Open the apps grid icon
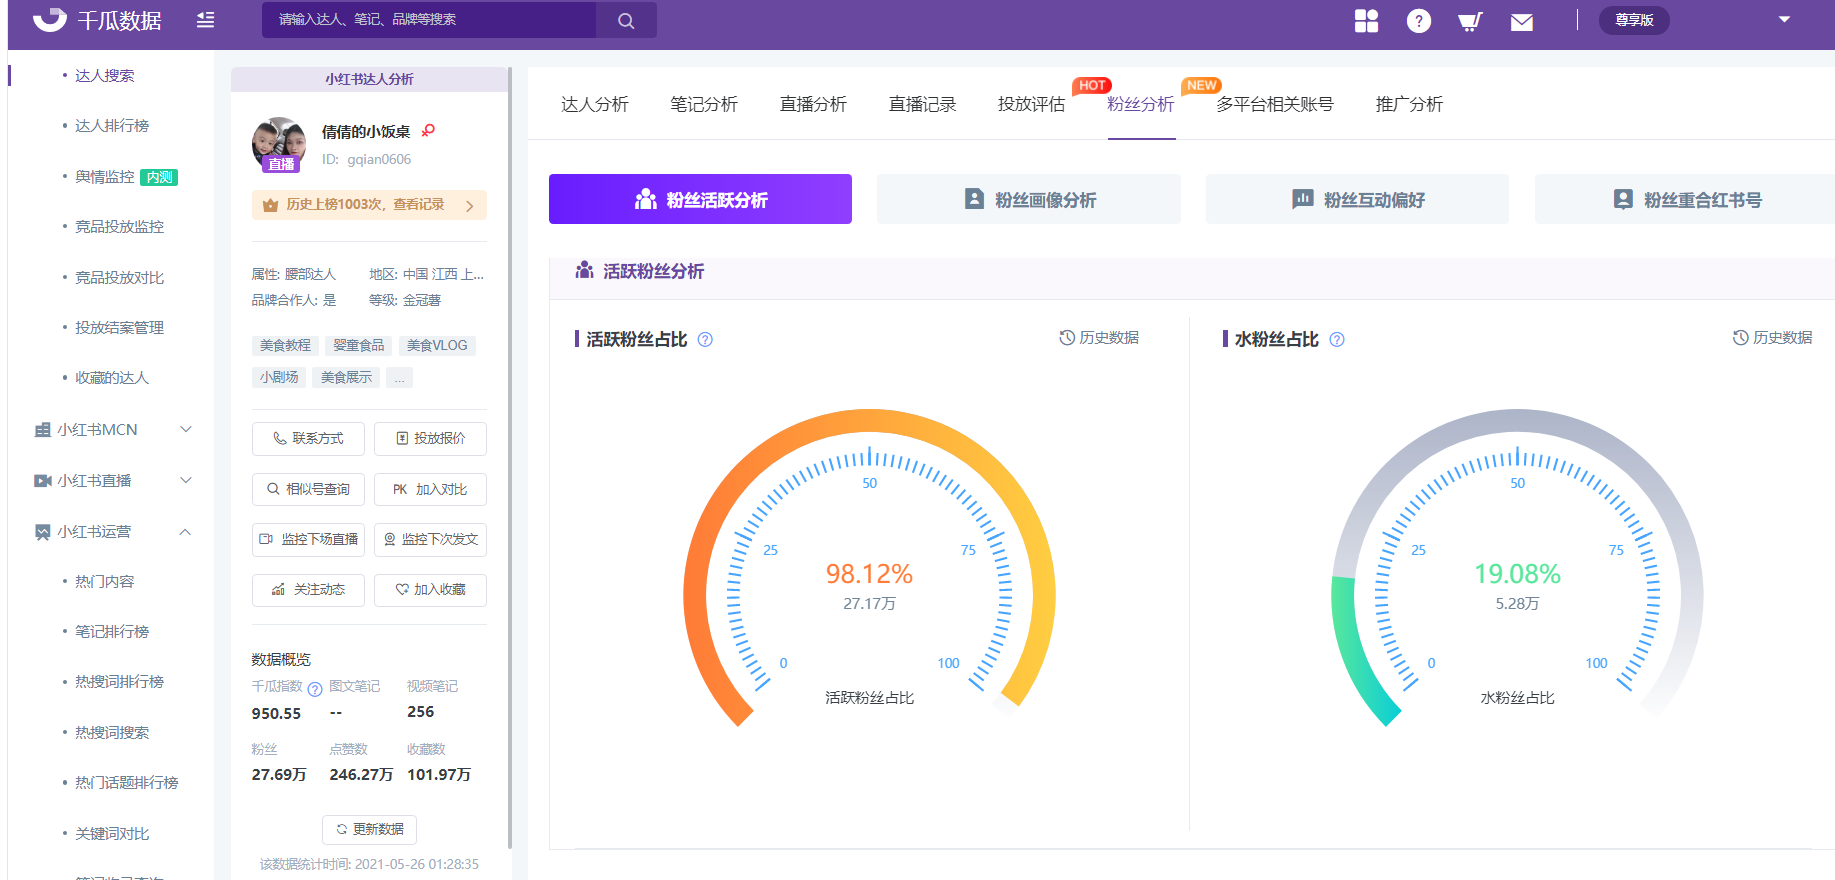 pyautogui.click(x=1366, y=21)
